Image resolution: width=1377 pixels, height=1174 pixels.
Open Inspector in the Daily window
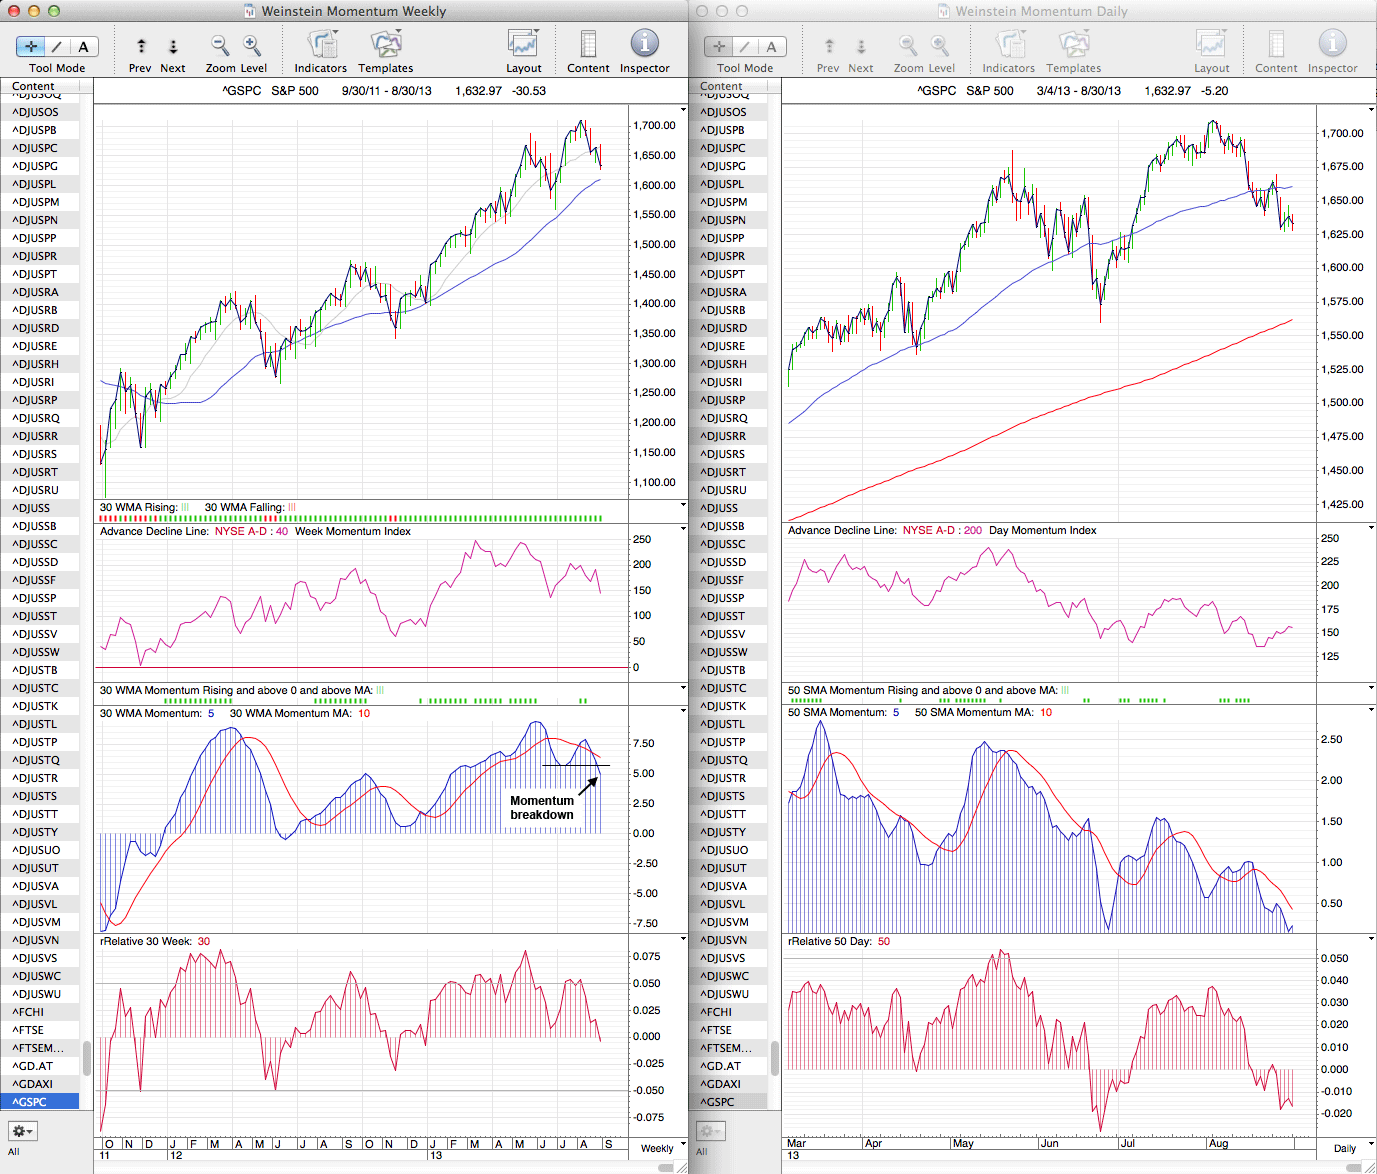[x=1333, y=43]
